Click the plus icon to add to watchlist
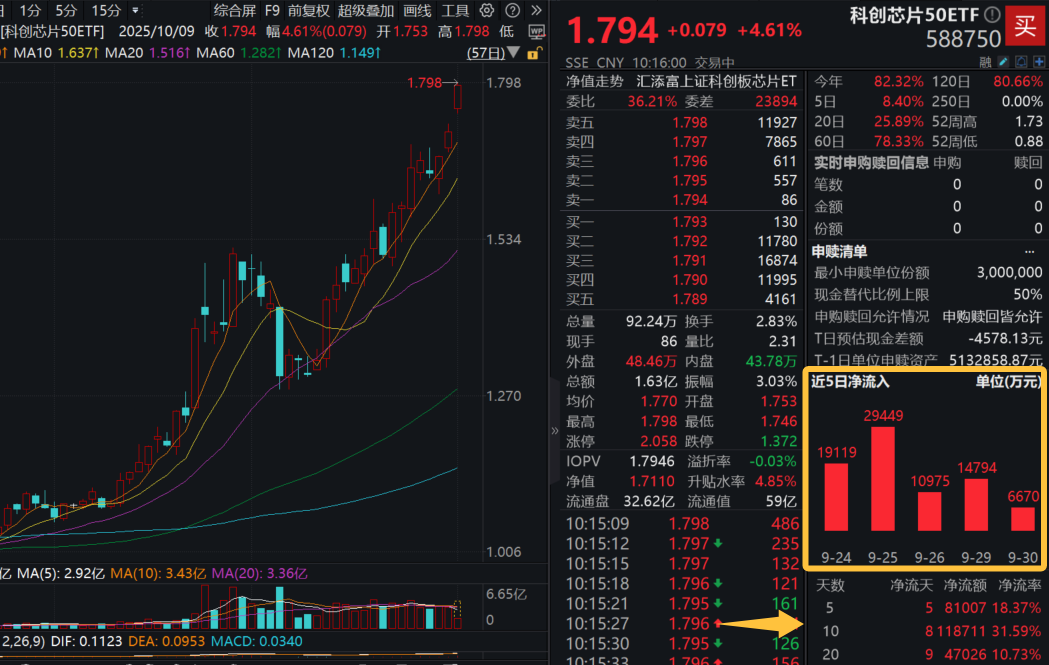The width and height of the screenshot is (1049, 665). tap(1039, 62)
